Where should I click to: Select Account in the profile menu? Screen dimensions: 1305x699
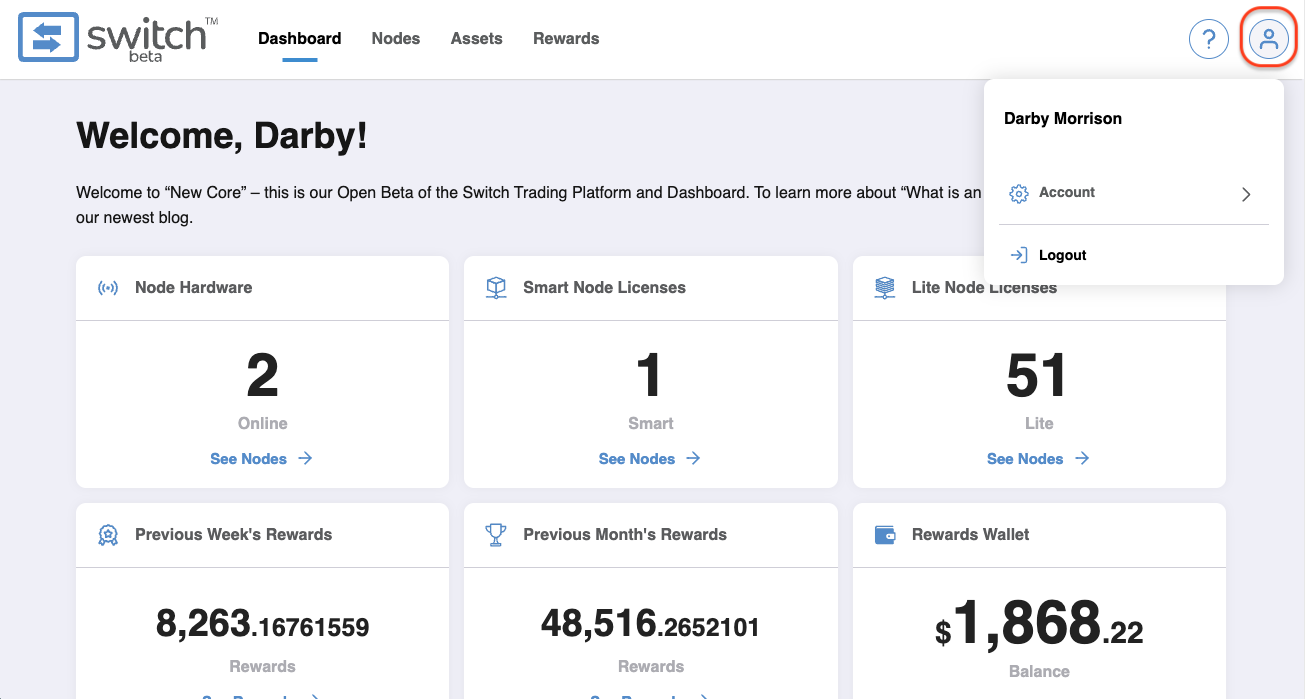coord(1134,193)
